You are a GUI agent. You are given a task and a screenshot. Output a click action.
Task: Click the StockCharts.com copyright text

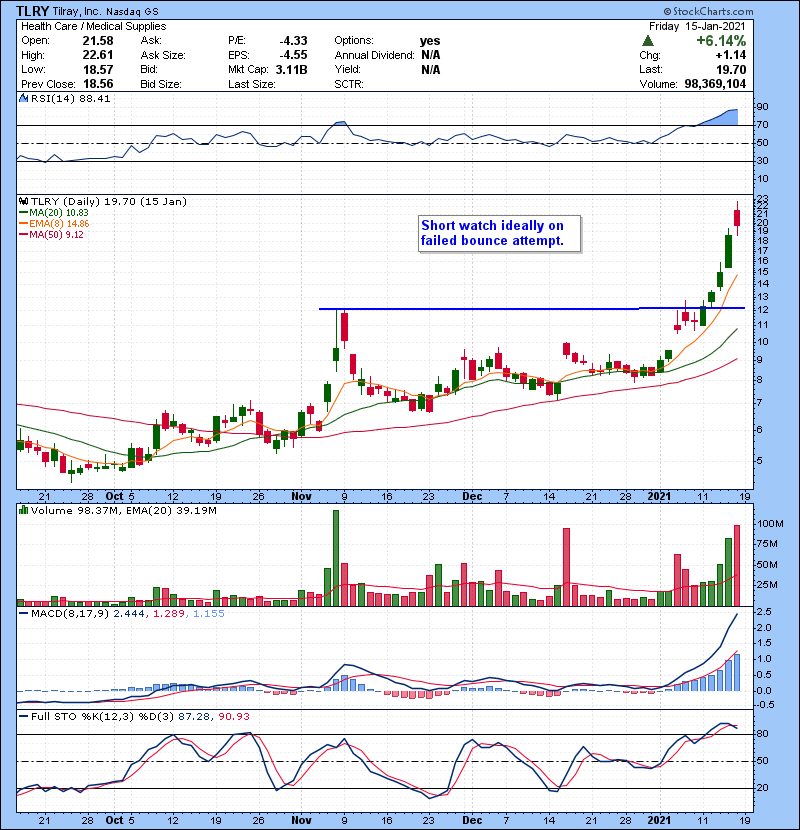click(708, 11)
